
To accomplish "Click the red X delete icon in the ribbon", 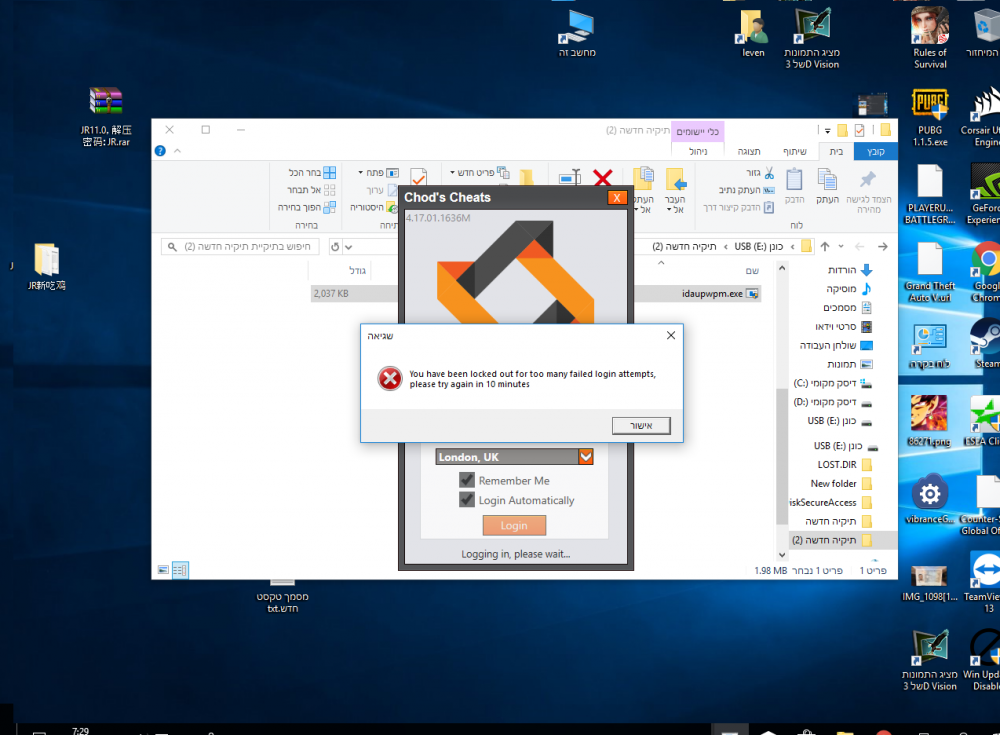I will (x=603, y=178).
